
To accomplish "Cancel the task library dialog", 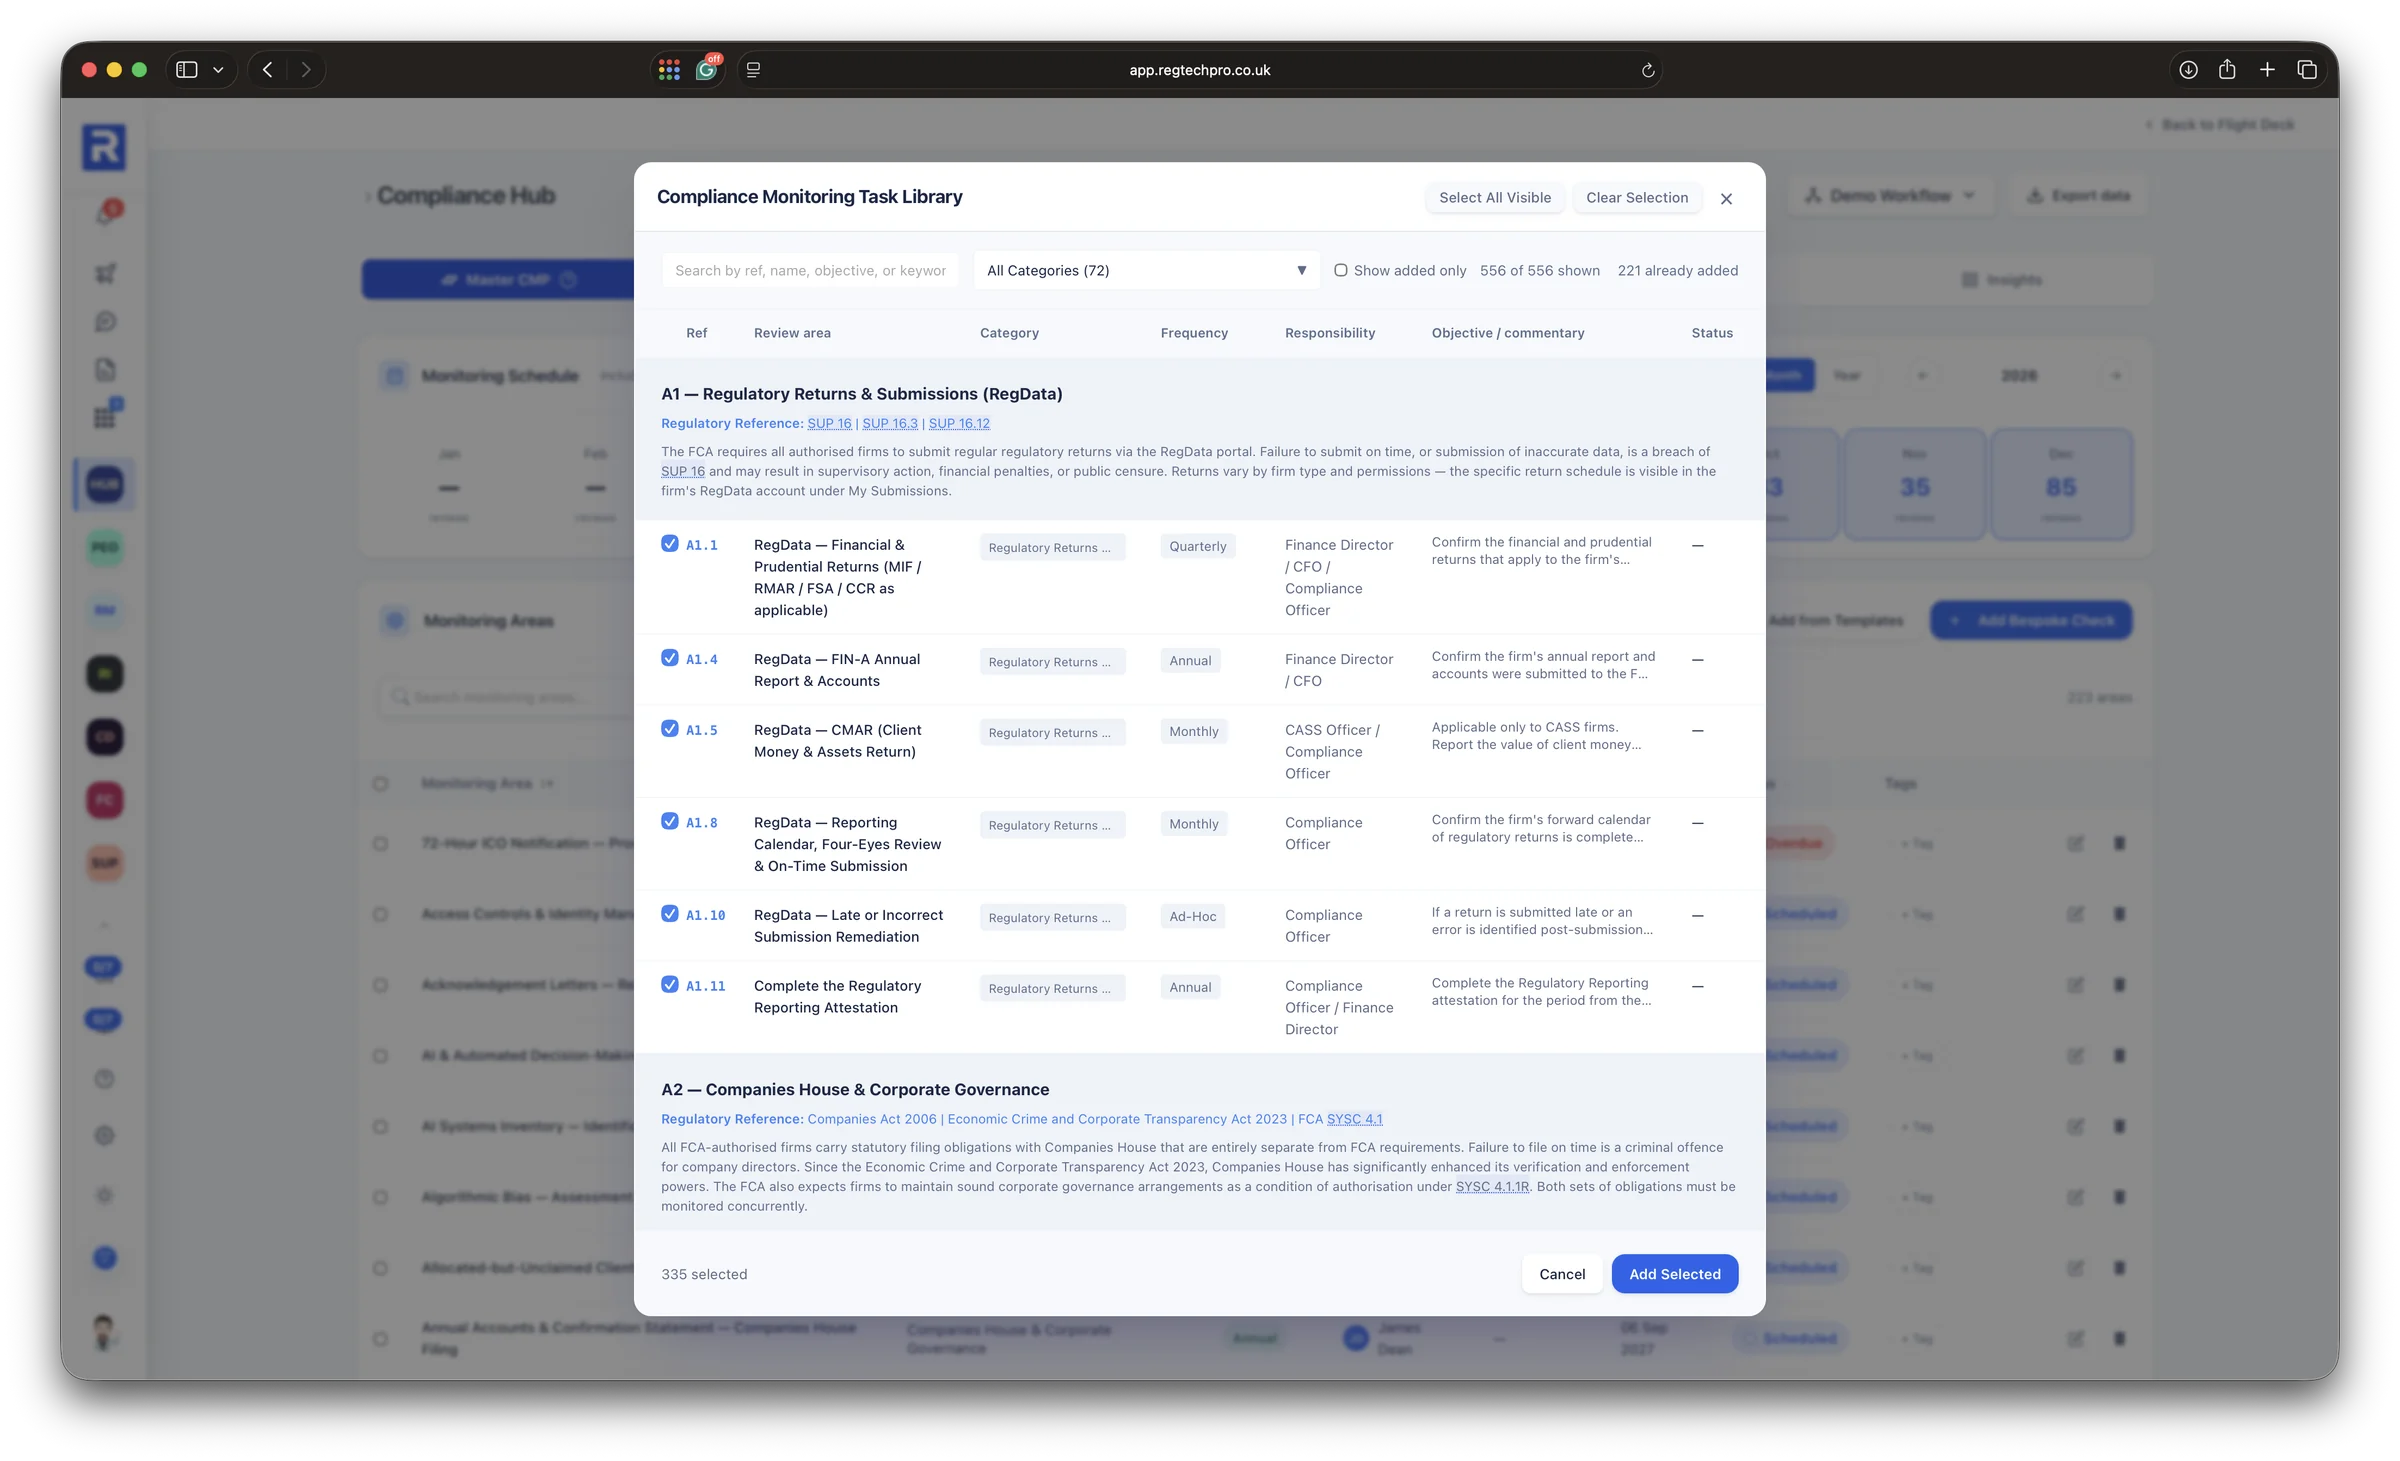I will point(1562,1274).
